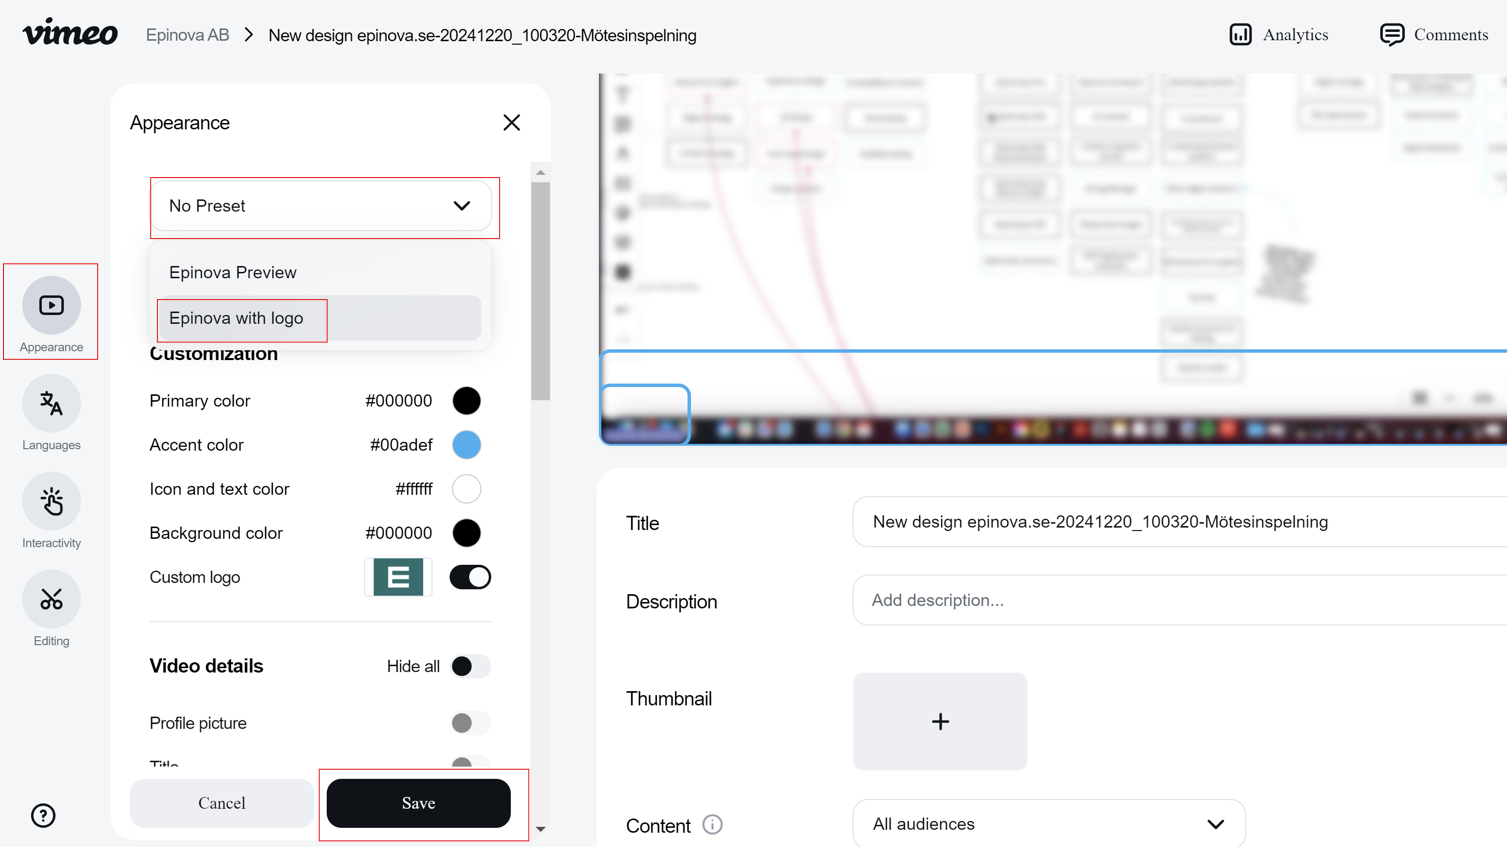Screen dimensions: 1507x847
Task: Toggle the Profile picture switch
Action: 470,723
